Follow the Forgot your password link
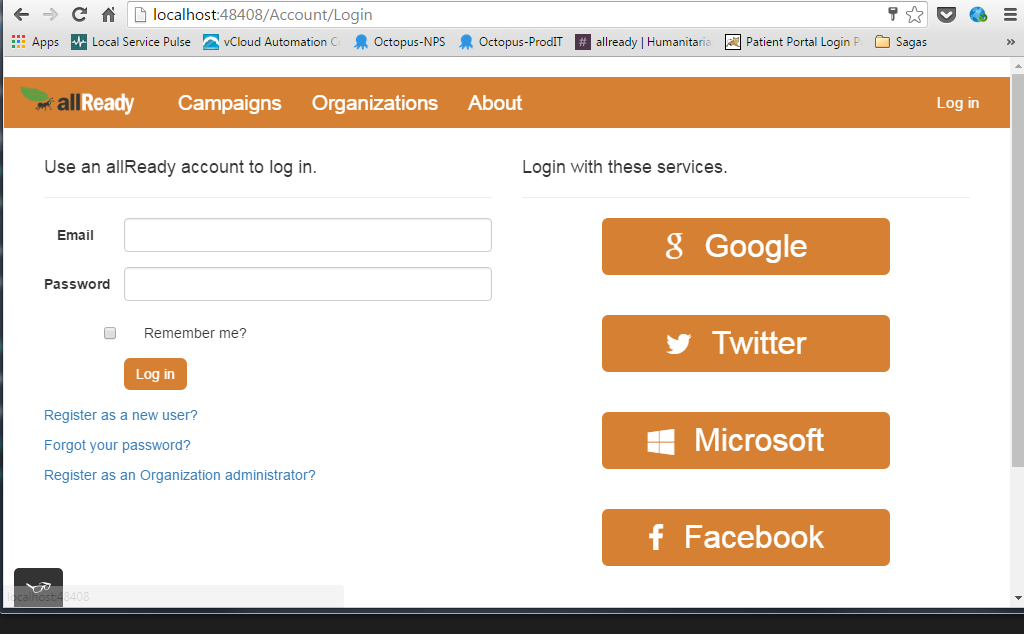This screenshot has height=634, width=1024. (118, 445)
